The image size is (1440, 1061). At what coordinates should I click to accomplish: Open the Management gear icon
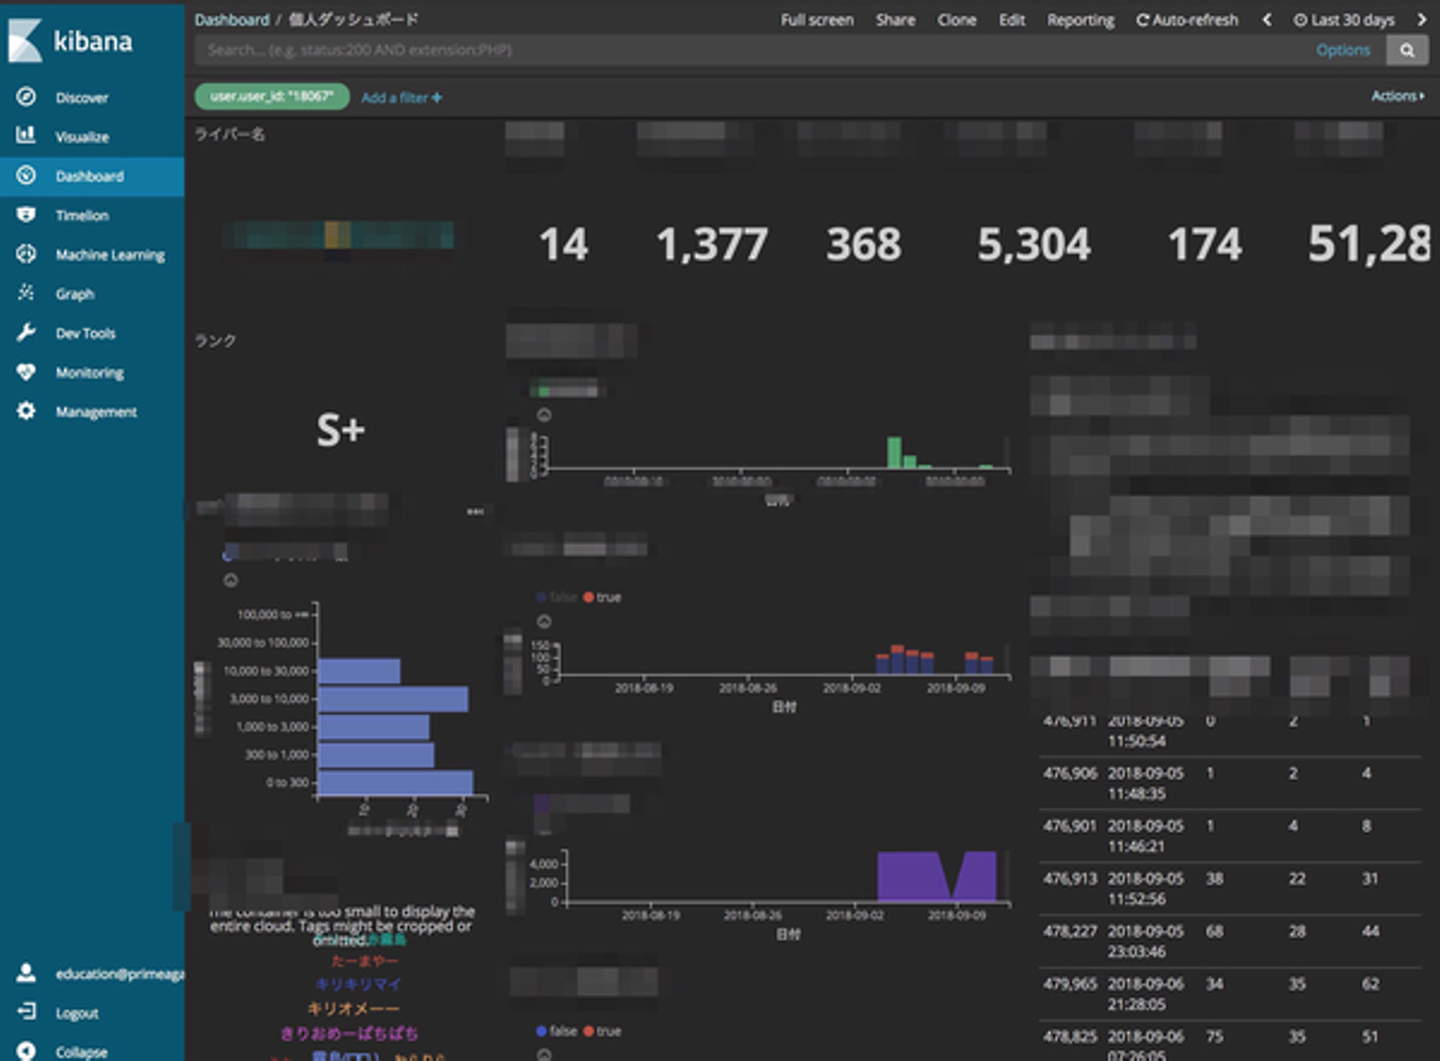(26, 411)
